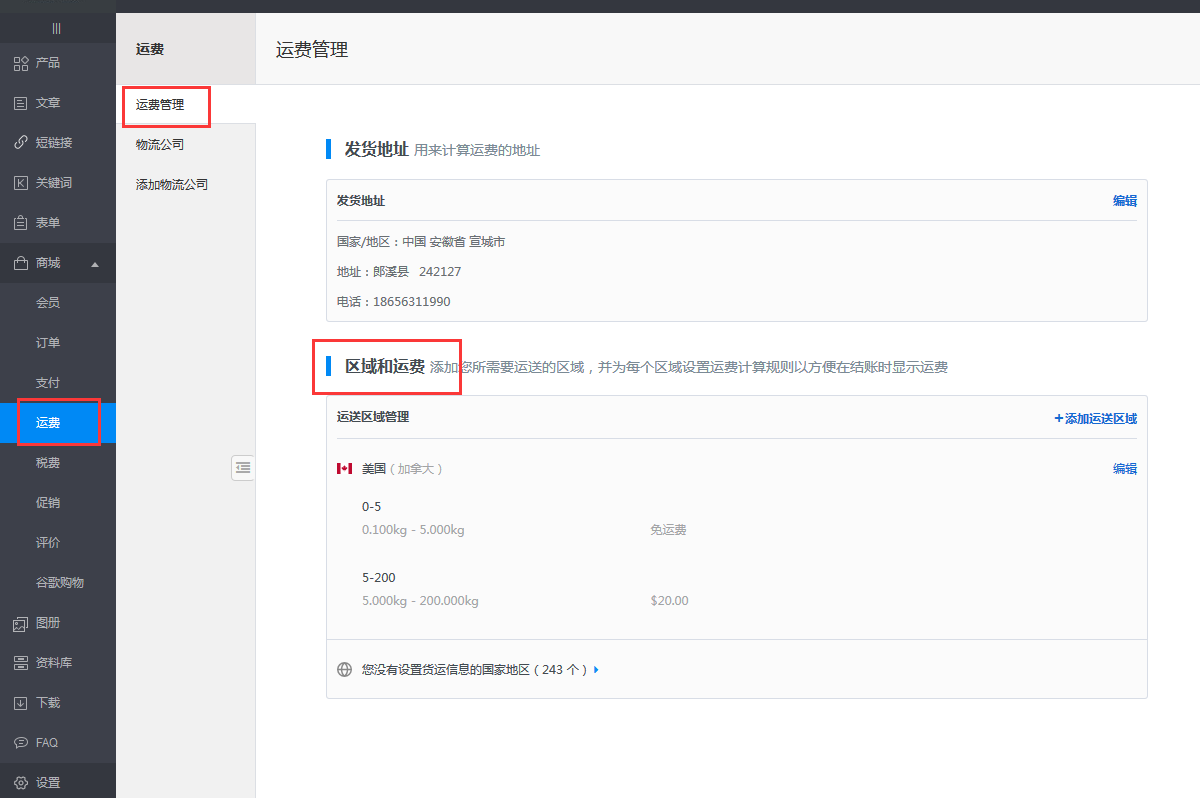Edit the 发货地址 shipping address
Screen dimensions: 1200x798
pyautogui.click(x=1125, y=200)
